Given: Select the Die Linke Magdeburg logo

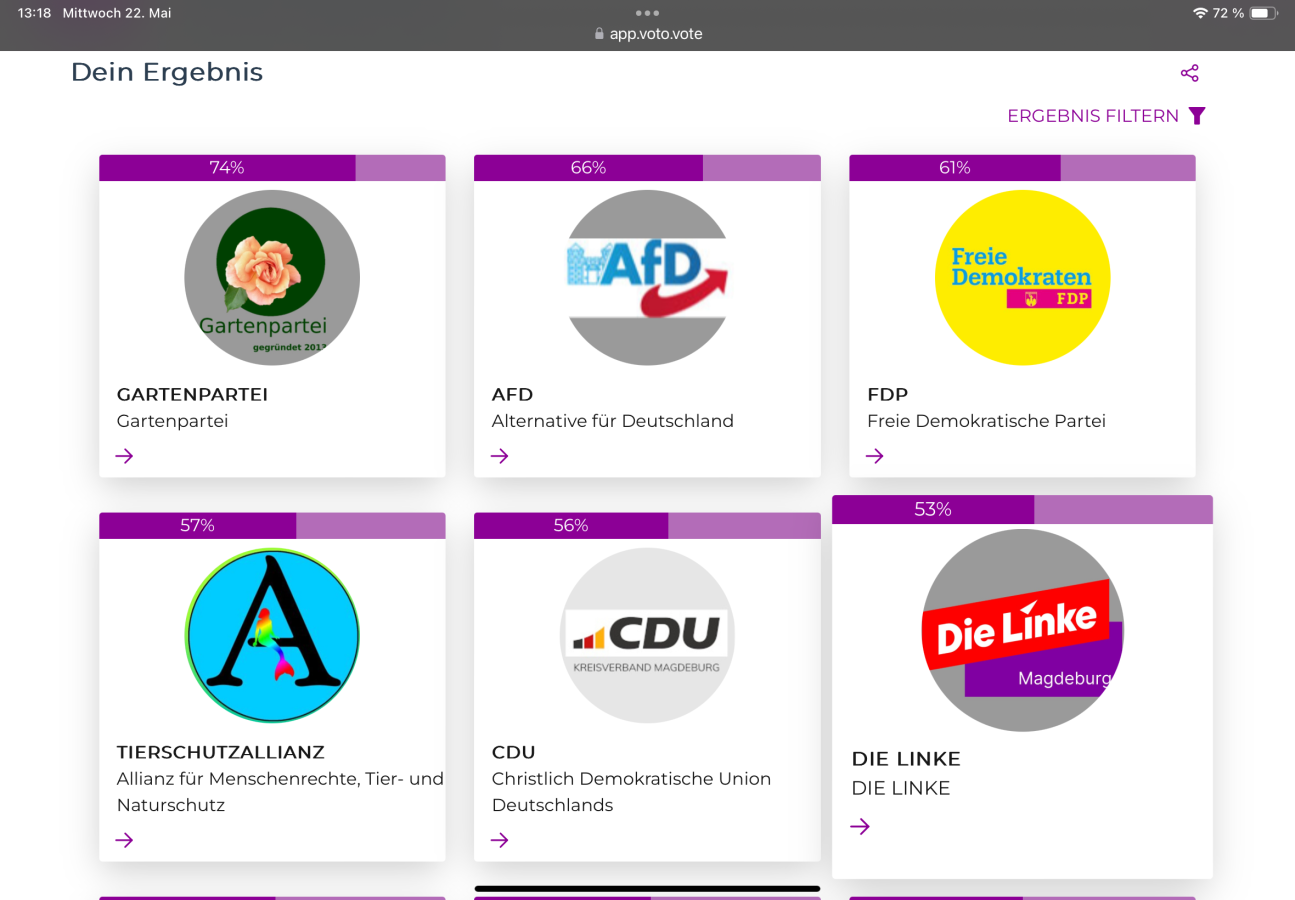Looking at the screenshot, I should (1022, 629).
